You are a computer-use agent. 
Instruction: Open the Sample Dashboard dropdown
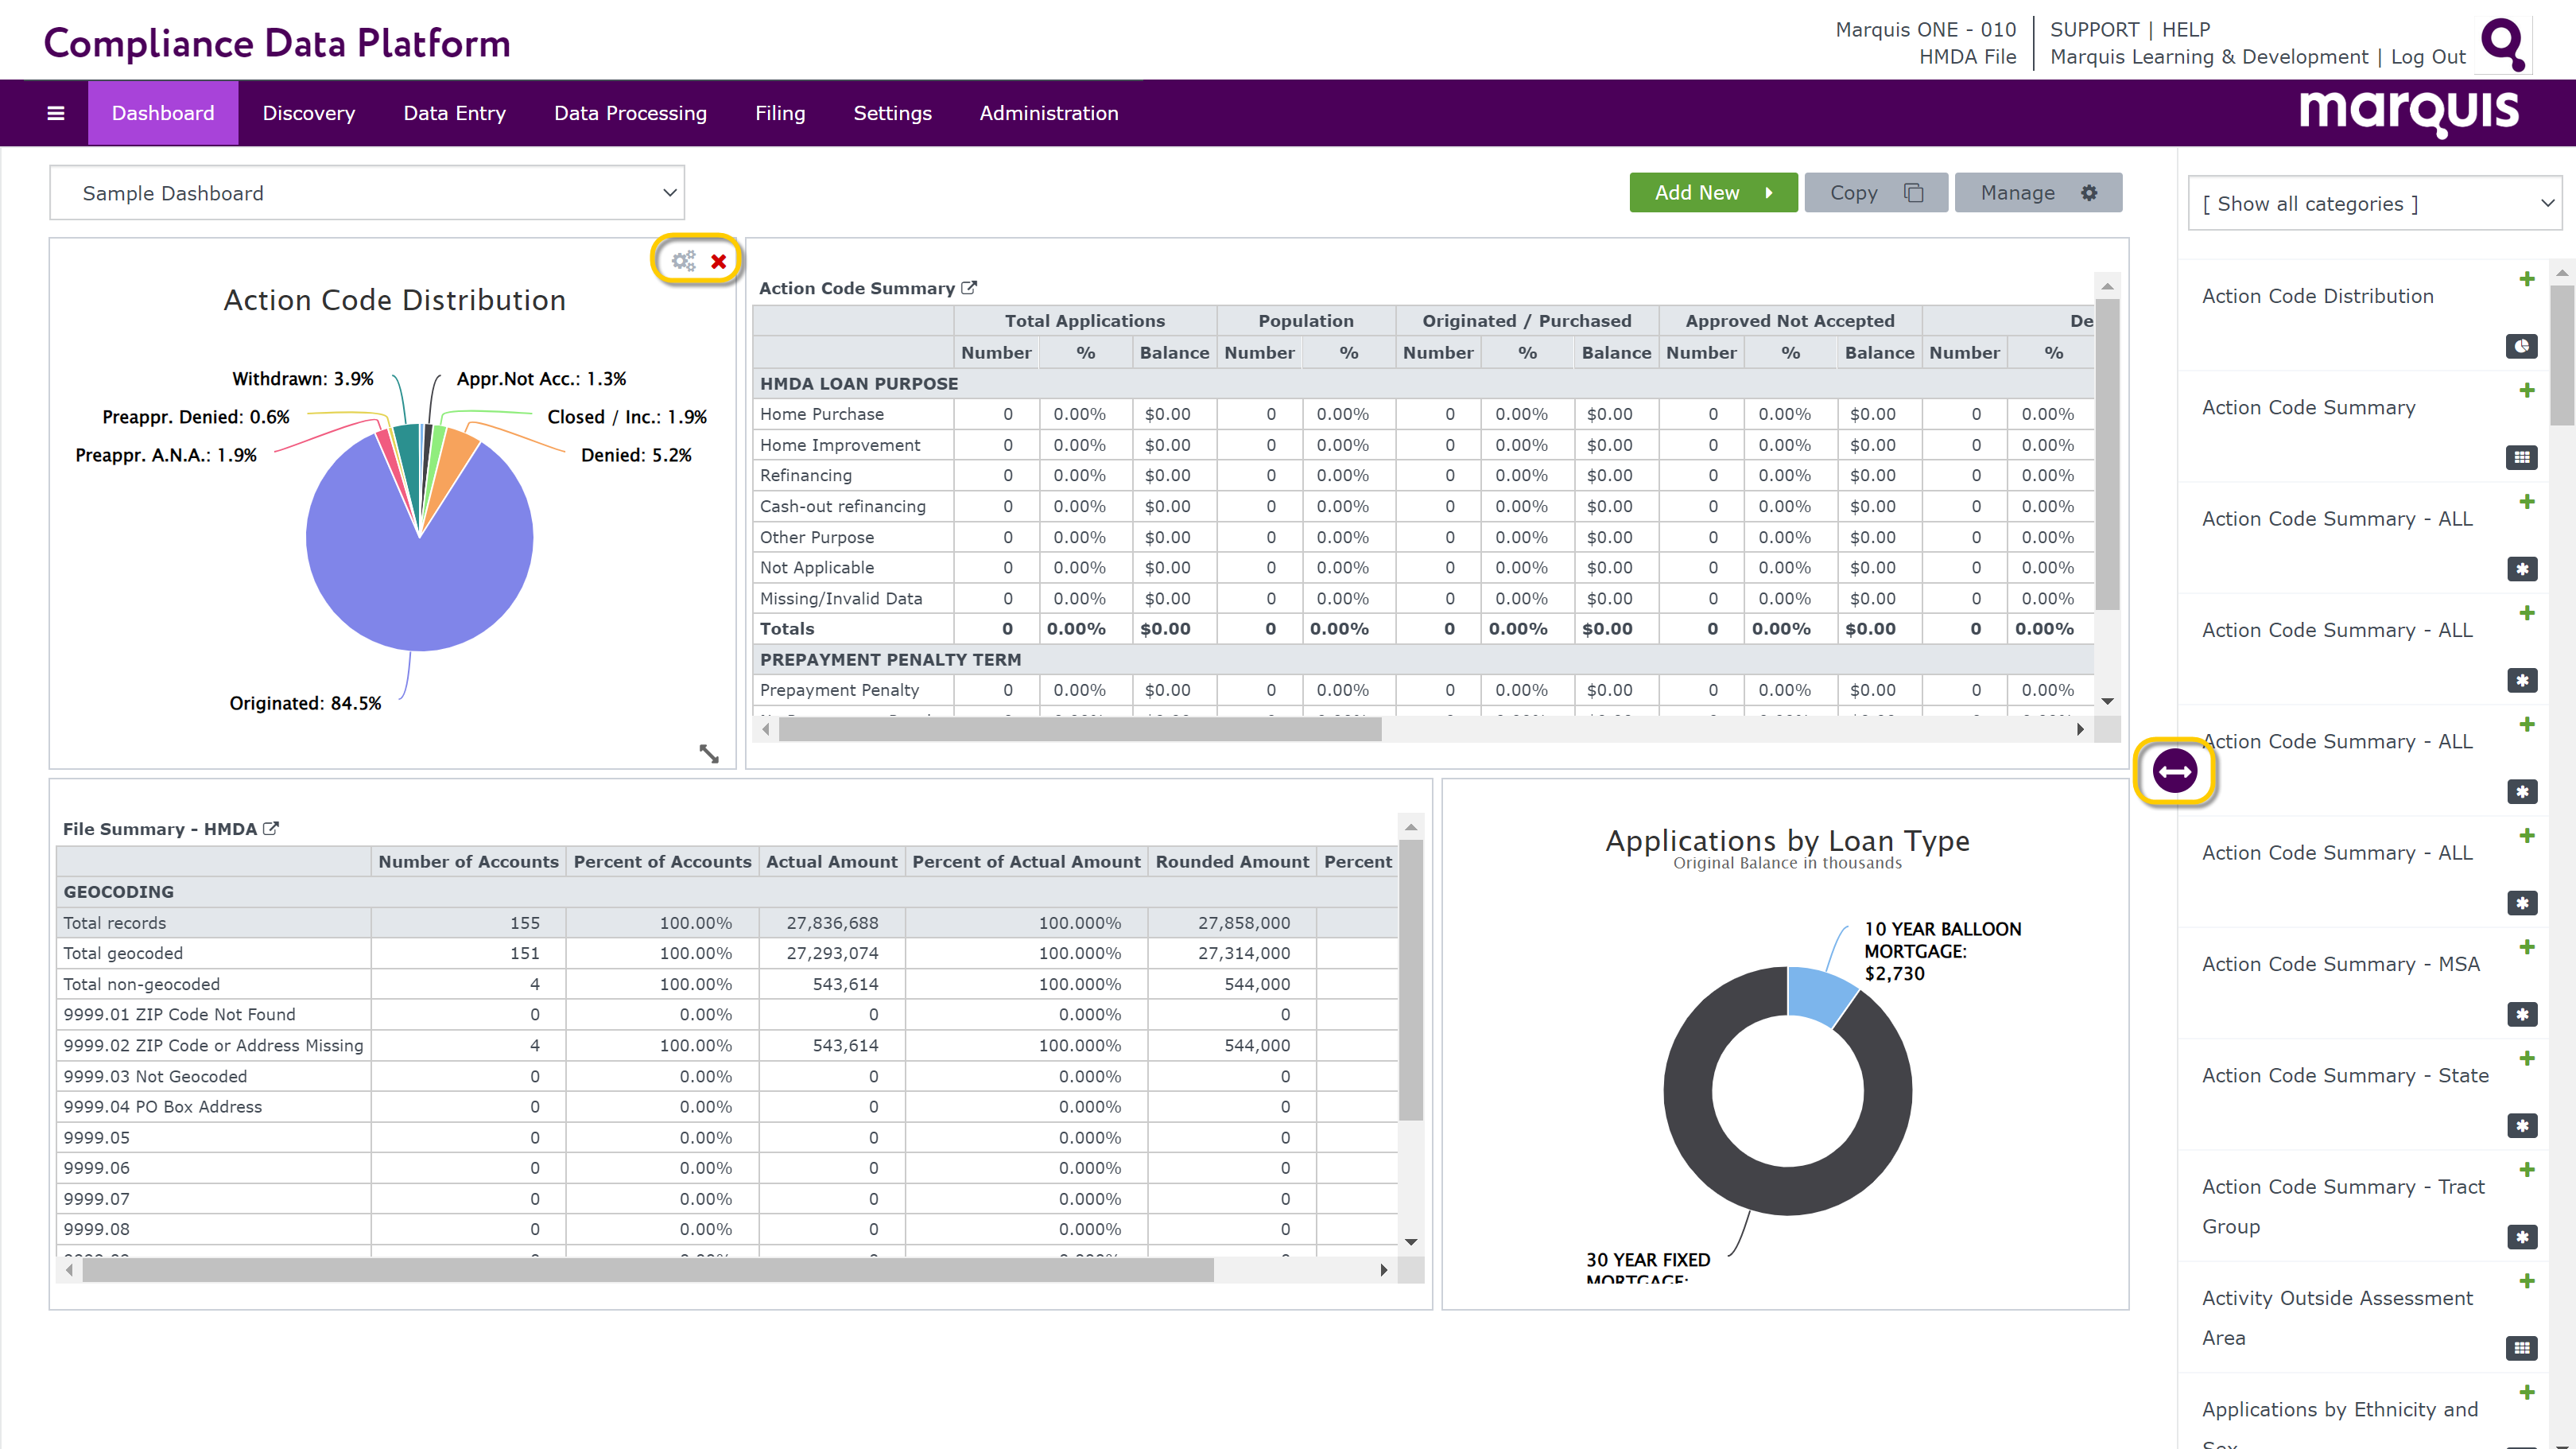pos(367,193)
